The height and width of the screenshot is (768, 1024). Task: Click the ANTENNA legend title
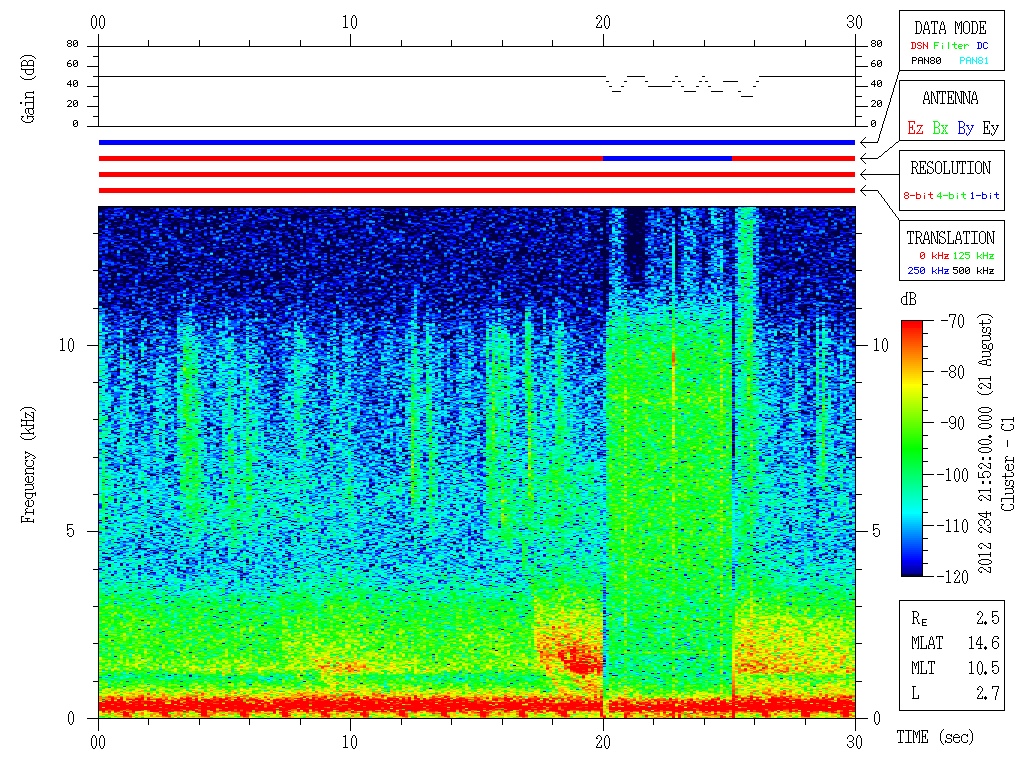pos(950,98)
